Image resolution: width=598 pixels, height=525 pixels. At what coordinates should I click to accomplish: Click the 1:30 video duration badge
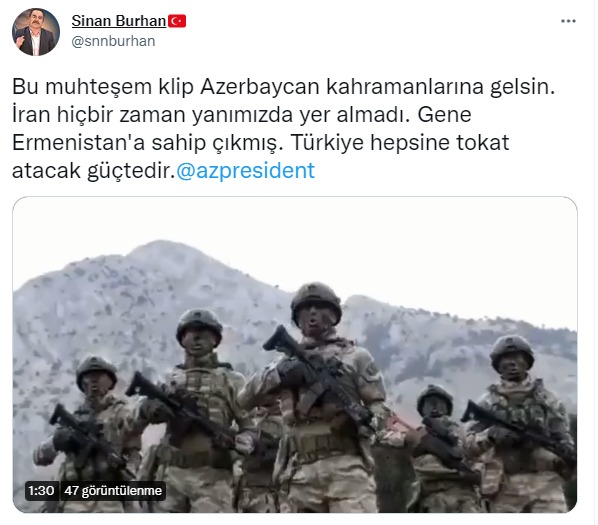point(42,490)
